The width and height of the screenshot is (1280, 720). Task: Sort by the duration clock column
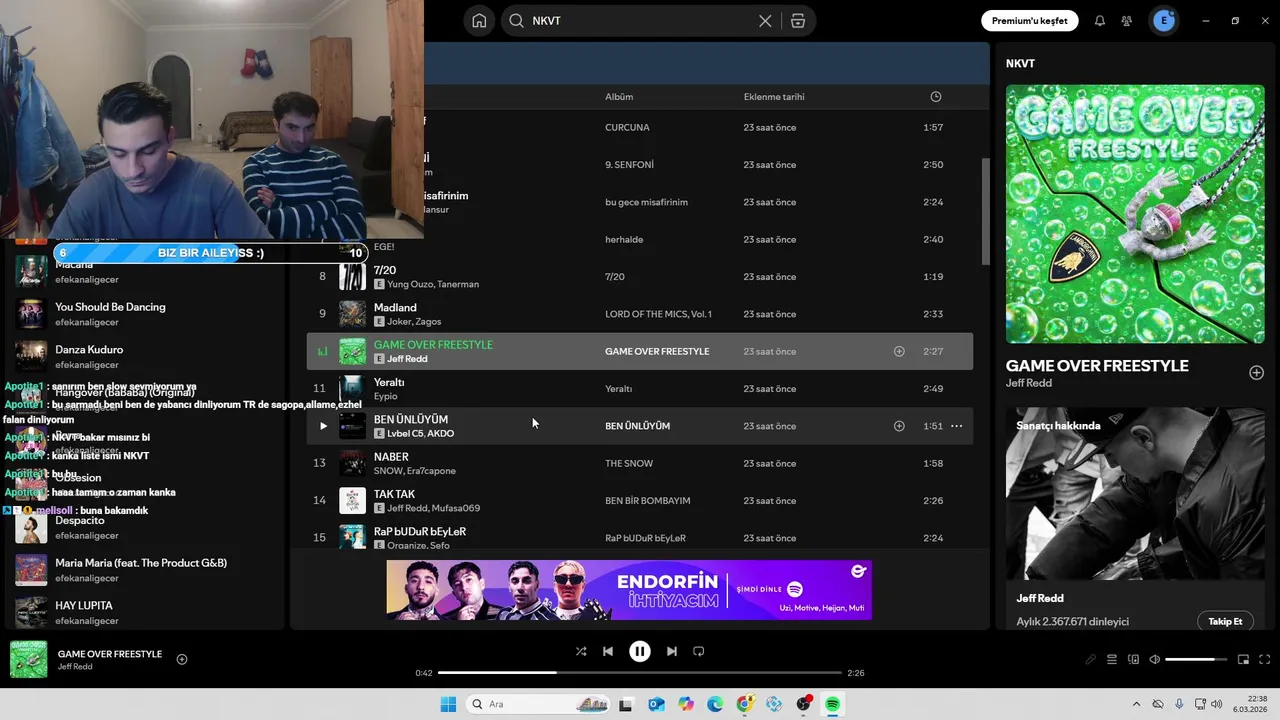[936, 97]
